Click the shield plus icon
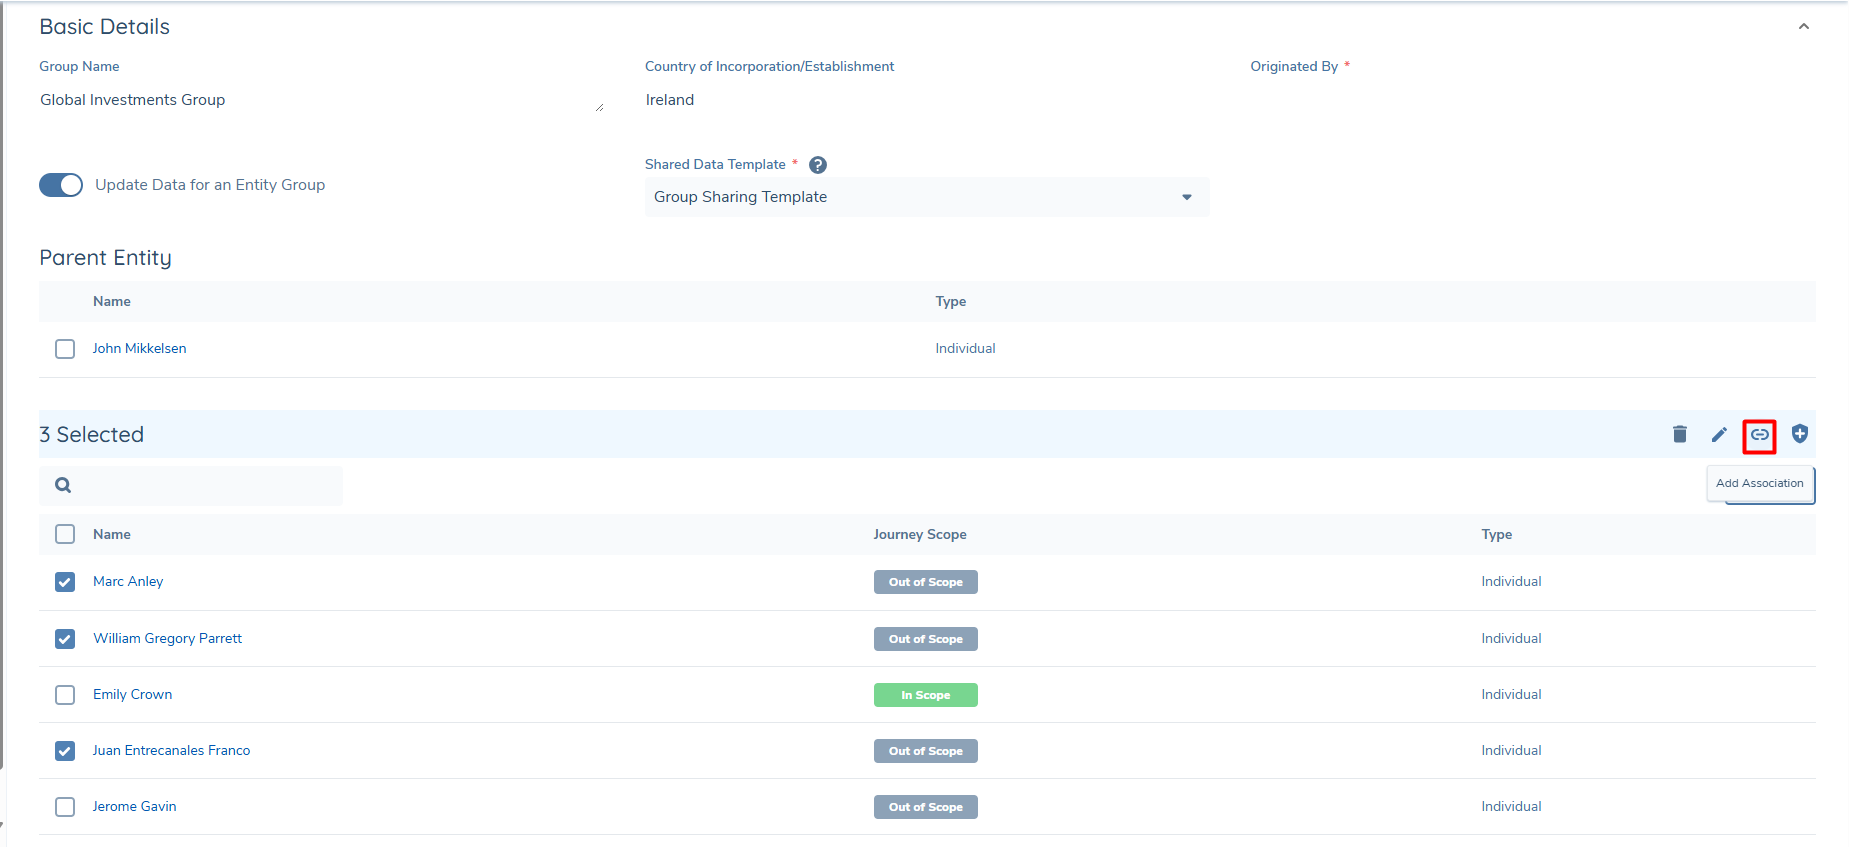The image size is (1849, 847). pos(1799,434)
